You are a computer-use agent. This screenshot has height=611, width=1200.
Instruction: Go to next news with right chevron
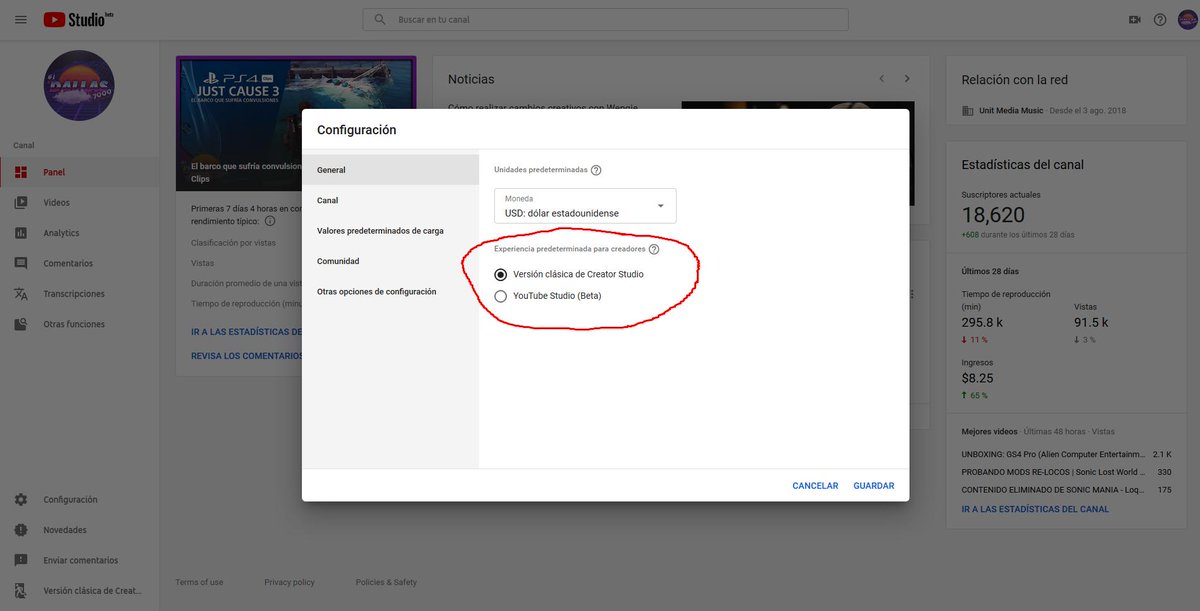click(x=907, y=78)
